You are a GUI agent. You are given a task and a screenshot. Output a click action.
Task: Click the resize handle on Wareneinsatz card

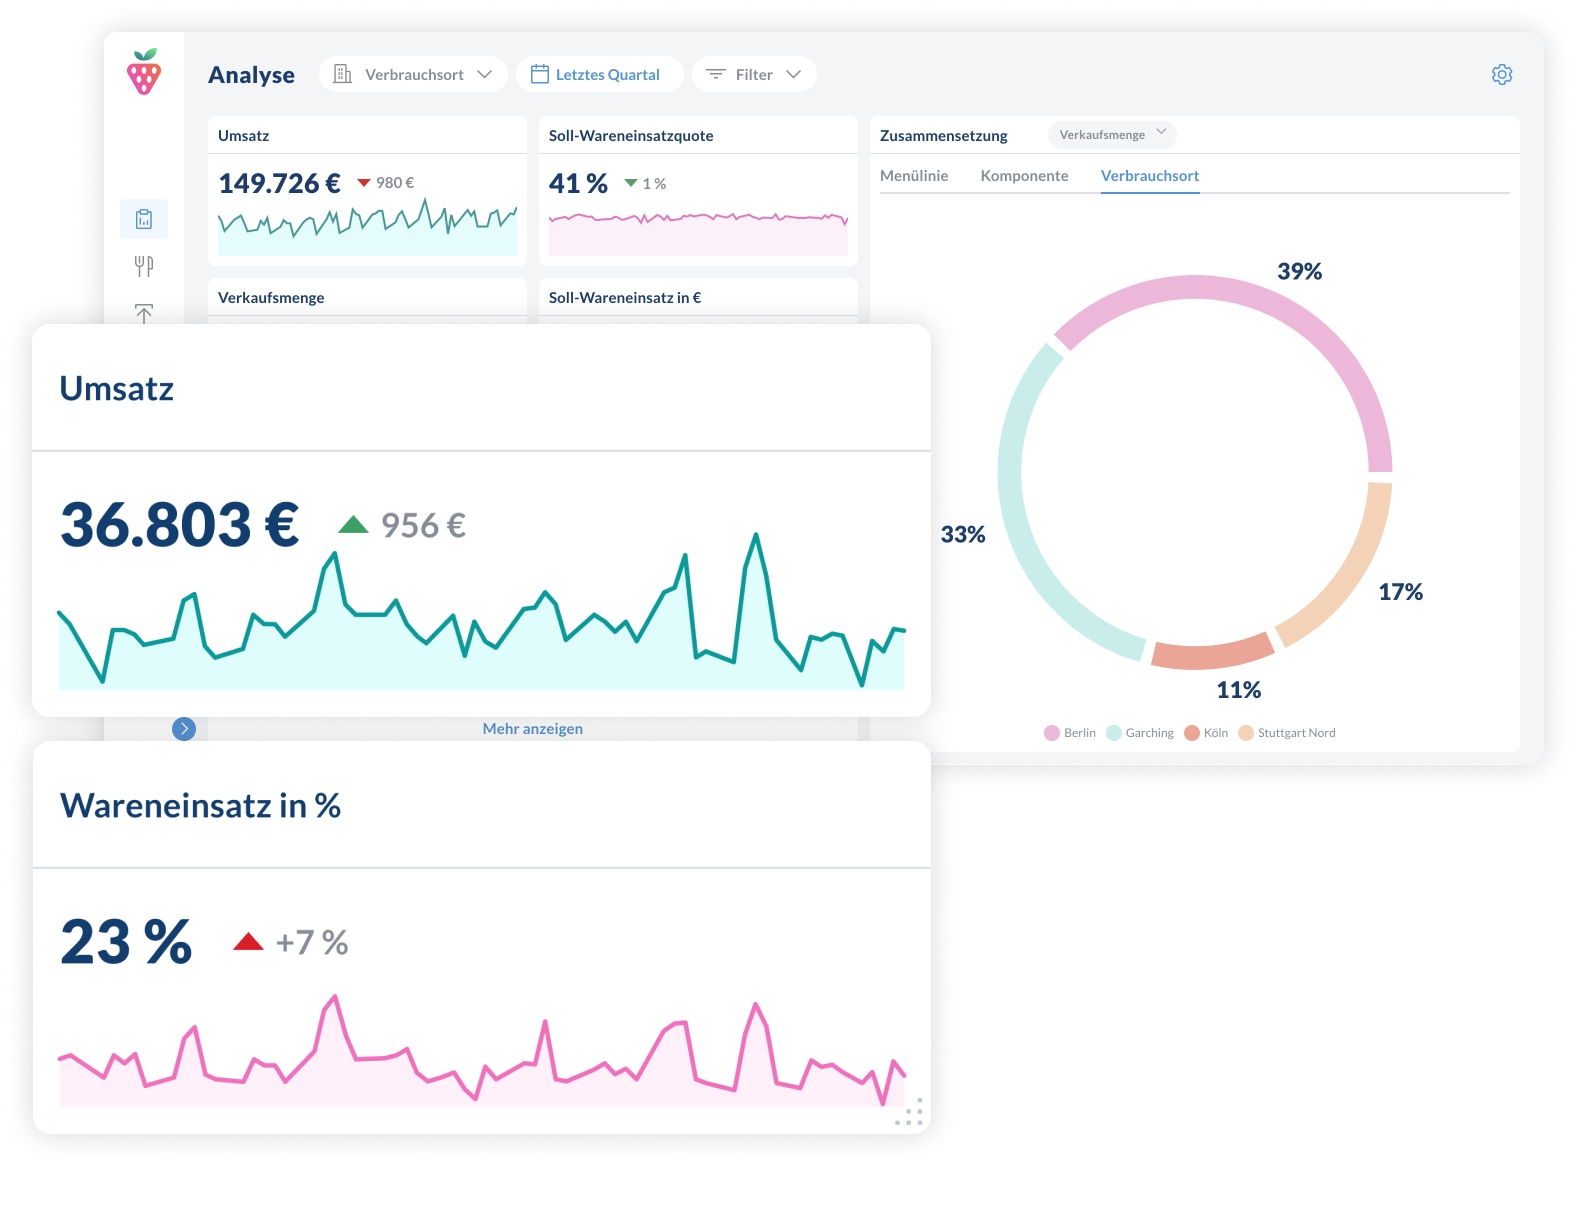pos(909,1112)
